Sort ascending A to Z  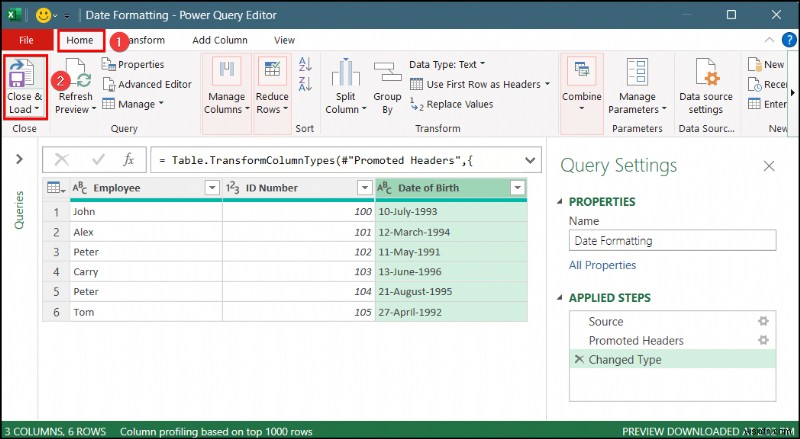tap(305, 64)
